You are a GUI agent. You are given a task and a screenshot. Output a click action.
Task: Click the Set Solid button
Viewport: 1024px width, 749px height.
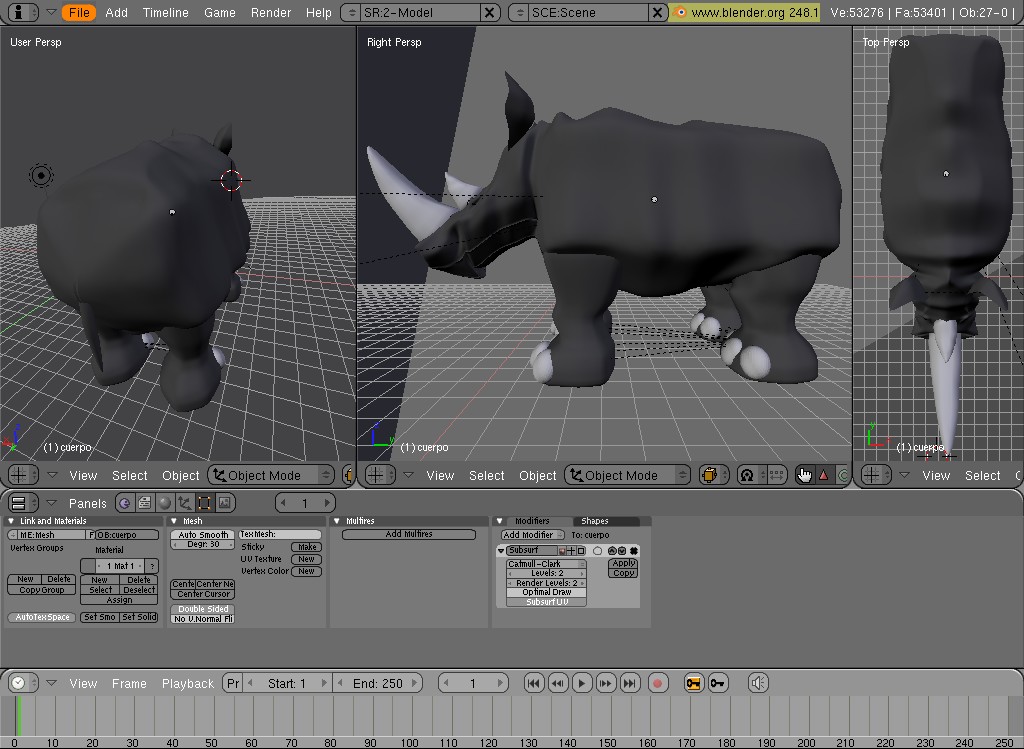[x=139, y=616]
